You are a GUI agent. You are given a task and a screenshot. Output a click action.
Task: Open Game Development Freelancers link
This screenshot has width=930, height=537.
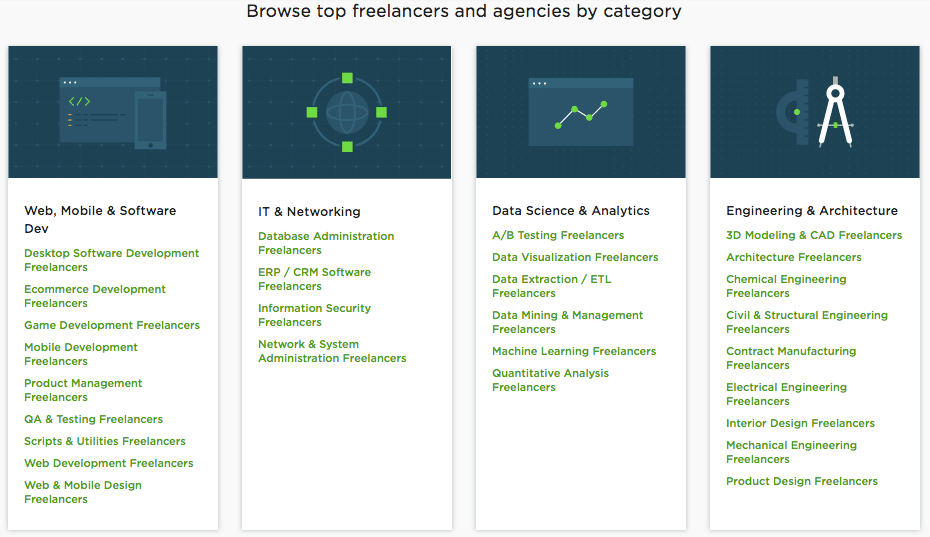pos(112,325)
